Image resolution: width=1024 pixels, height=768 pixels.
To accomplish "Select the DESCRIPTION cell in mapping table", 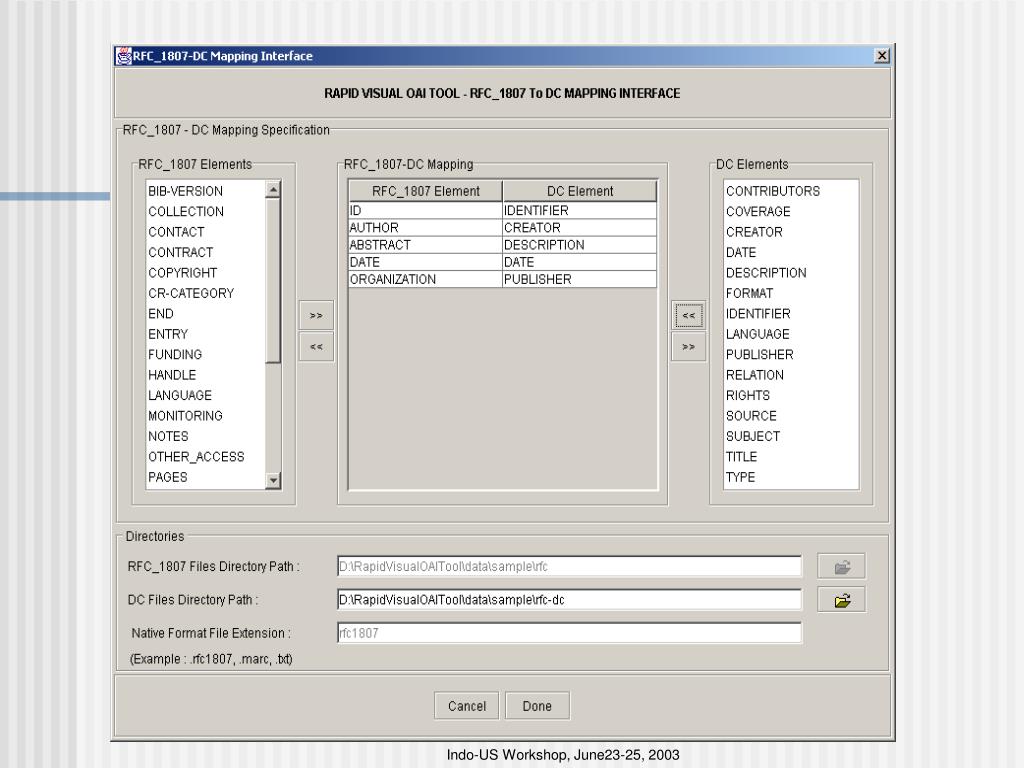I will tap(580, 245).
